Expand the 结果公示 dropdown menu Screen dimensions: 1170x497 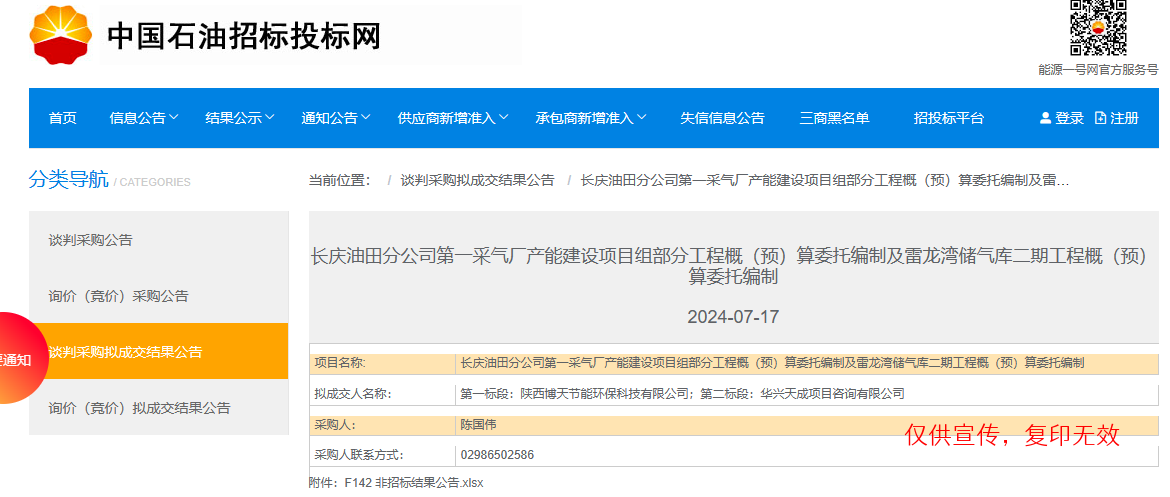(x=239, y=118)
